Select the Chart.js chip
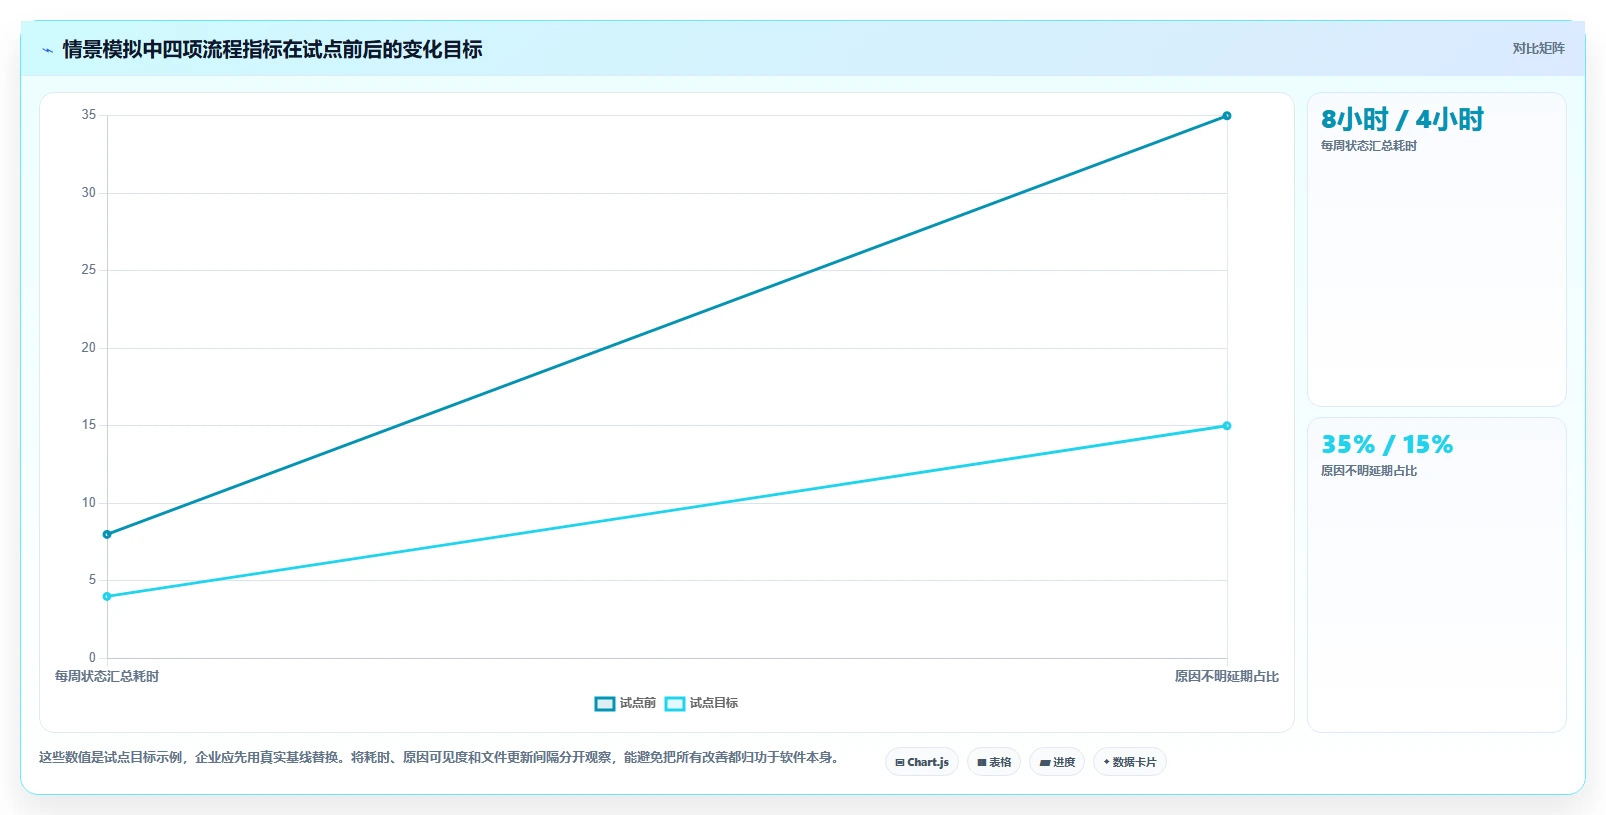Screen dimensions: 1606x815 [x=922, y=762]
